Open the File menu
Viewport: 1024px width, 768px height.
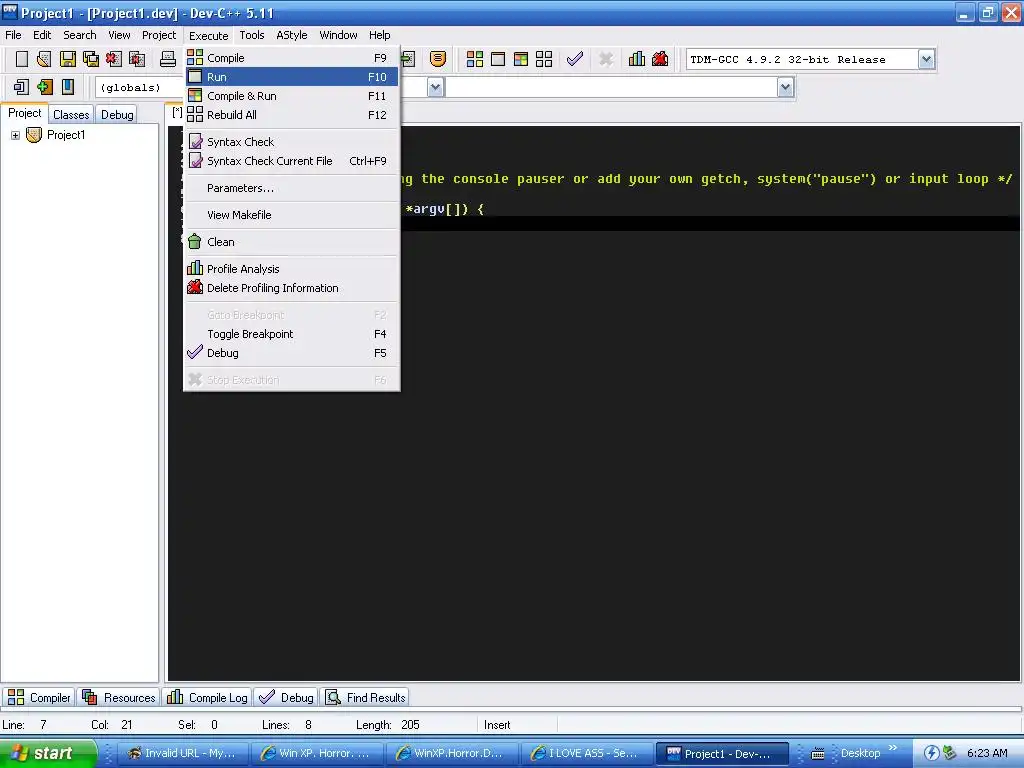13,35
